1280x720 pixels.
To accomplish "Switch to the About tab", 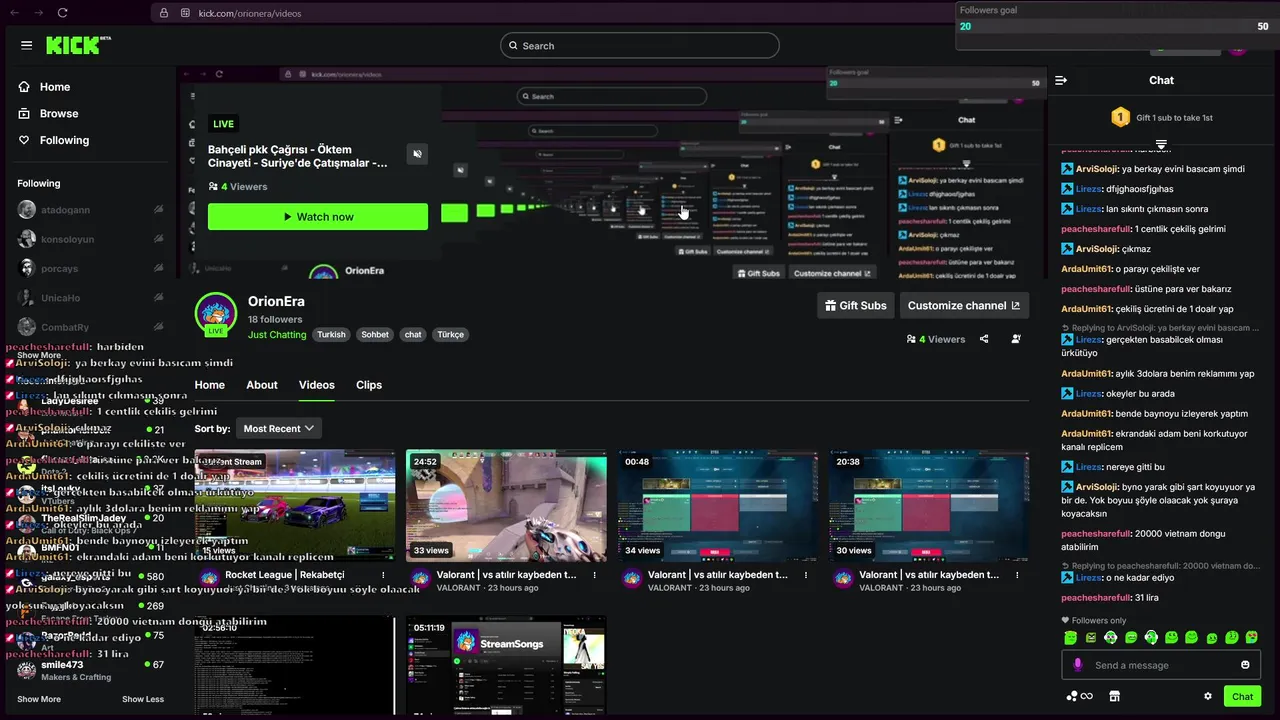I will [x=262, y=385].
